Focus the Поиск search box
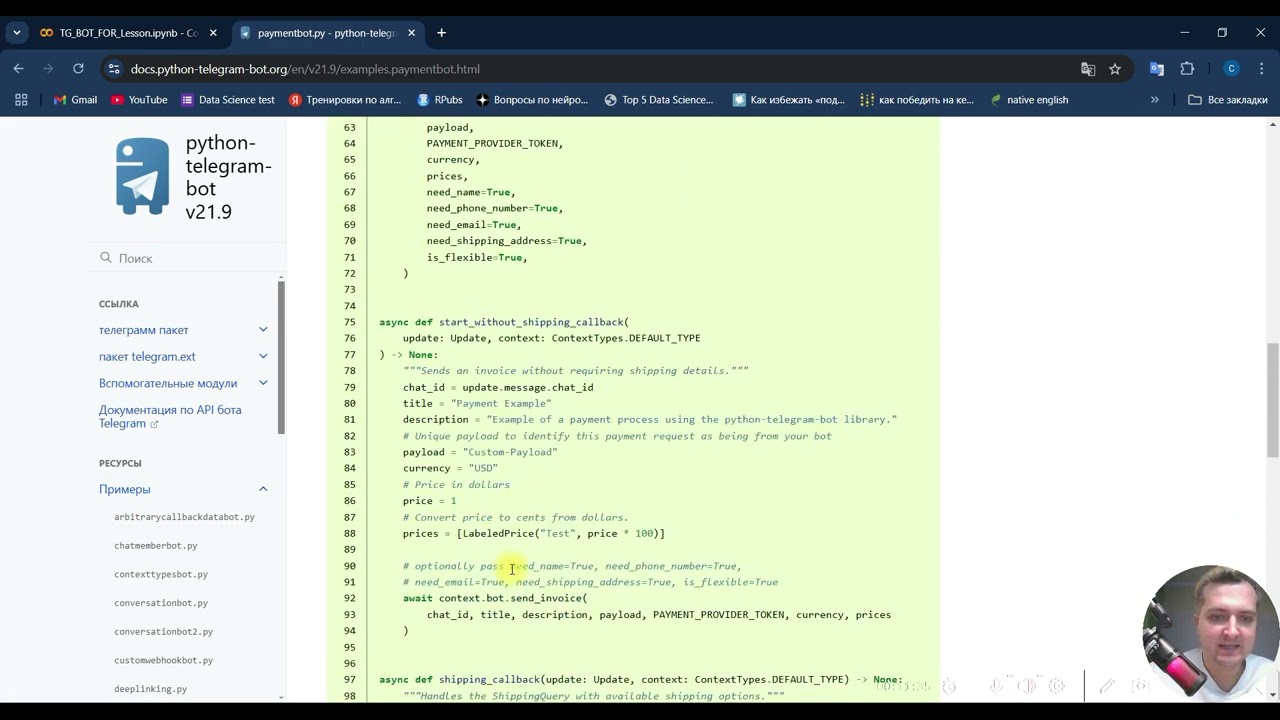 (186, 258)
